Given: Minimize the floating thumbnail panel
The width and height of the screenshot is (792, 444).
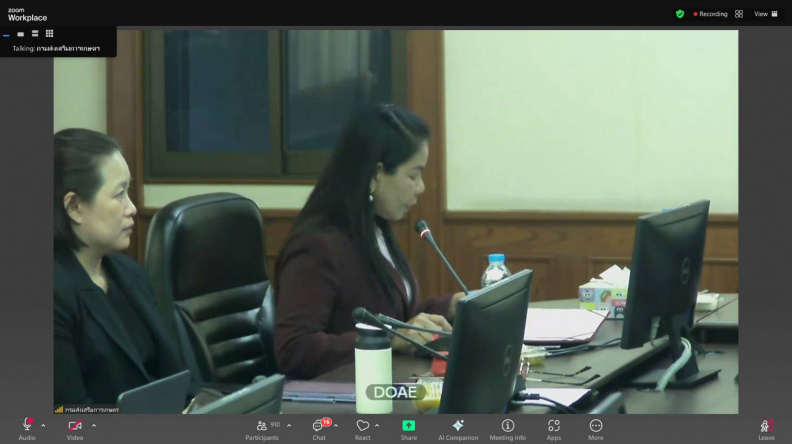Looking at the screenshot, I should coord(6,35).
